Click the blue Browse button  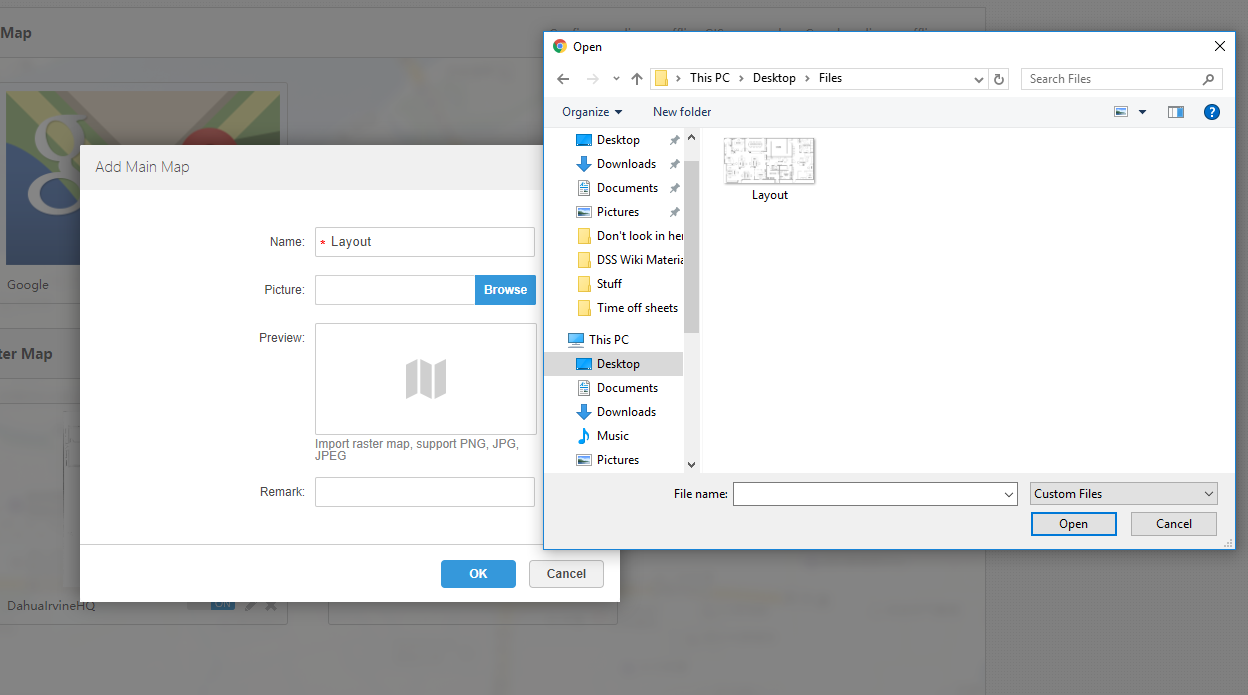tap(505, 290)
